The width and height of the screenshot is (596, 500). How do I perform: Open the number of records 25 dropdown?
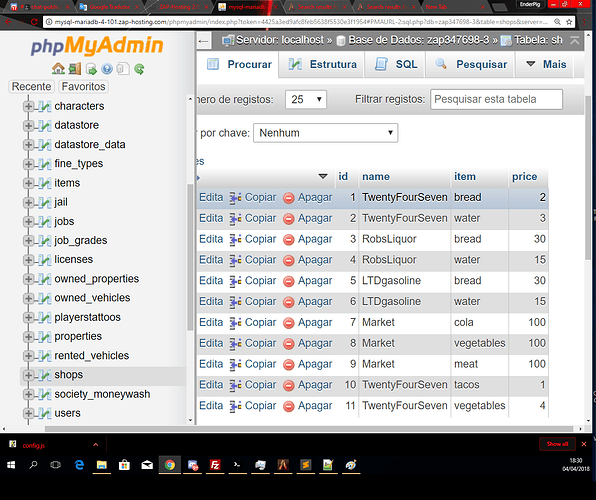(x=306, y=100)
